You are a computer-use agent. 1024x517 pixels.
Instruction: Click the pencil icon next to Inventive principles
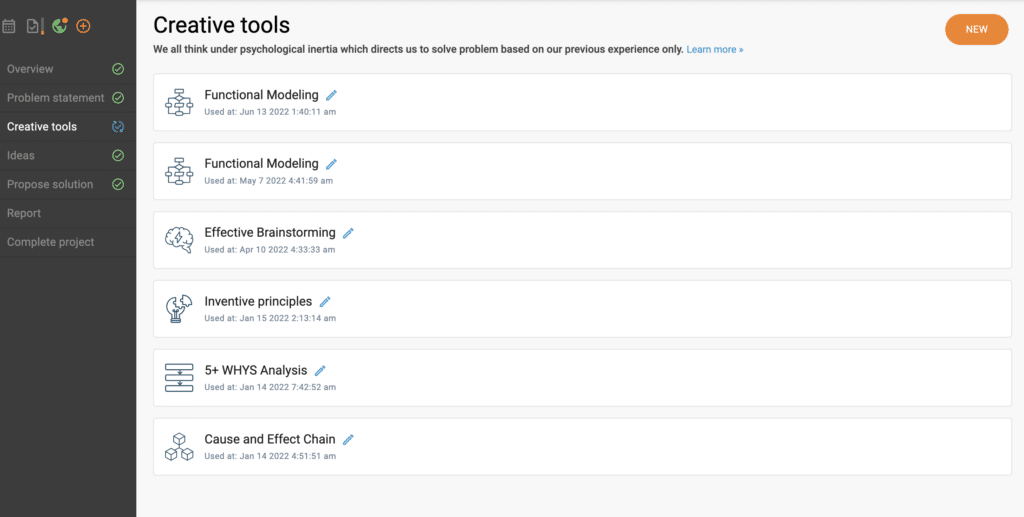coord(325,302)
